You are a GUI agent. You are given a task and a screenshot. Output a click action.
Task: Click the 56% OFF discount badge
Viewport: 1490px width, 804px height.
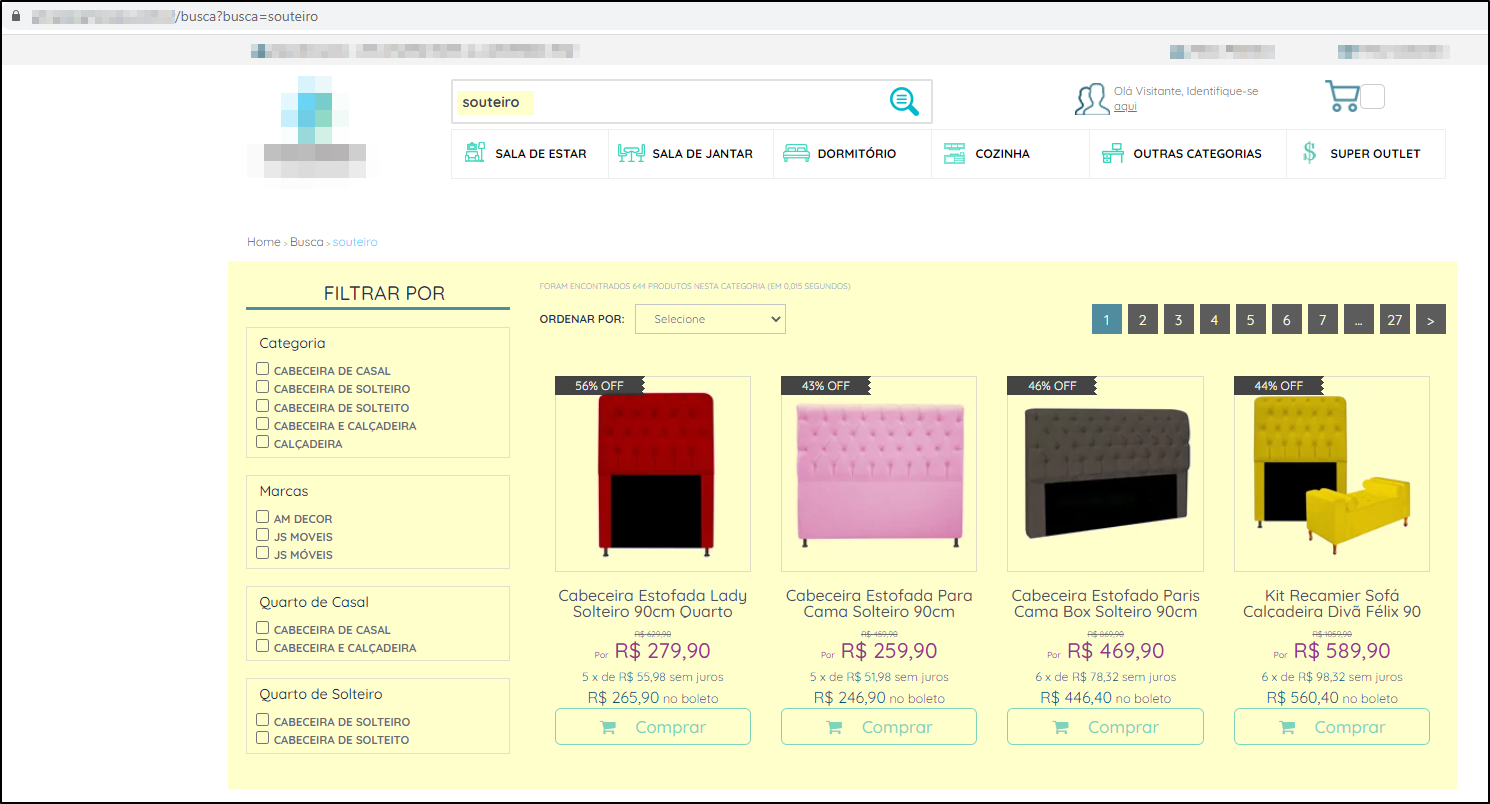[600, 385]
